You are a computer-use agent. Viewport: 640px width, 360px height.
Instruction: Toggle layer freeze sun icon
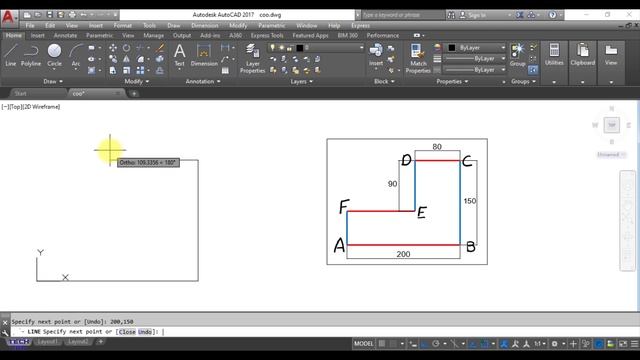[281, 48]
